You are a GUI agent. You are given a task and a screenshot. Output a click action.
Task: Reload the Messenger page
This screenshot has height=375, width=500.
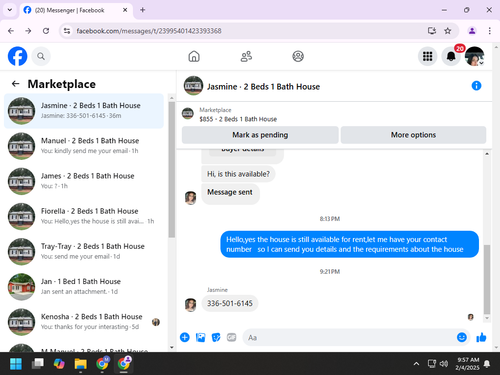(x=46, y=31)
